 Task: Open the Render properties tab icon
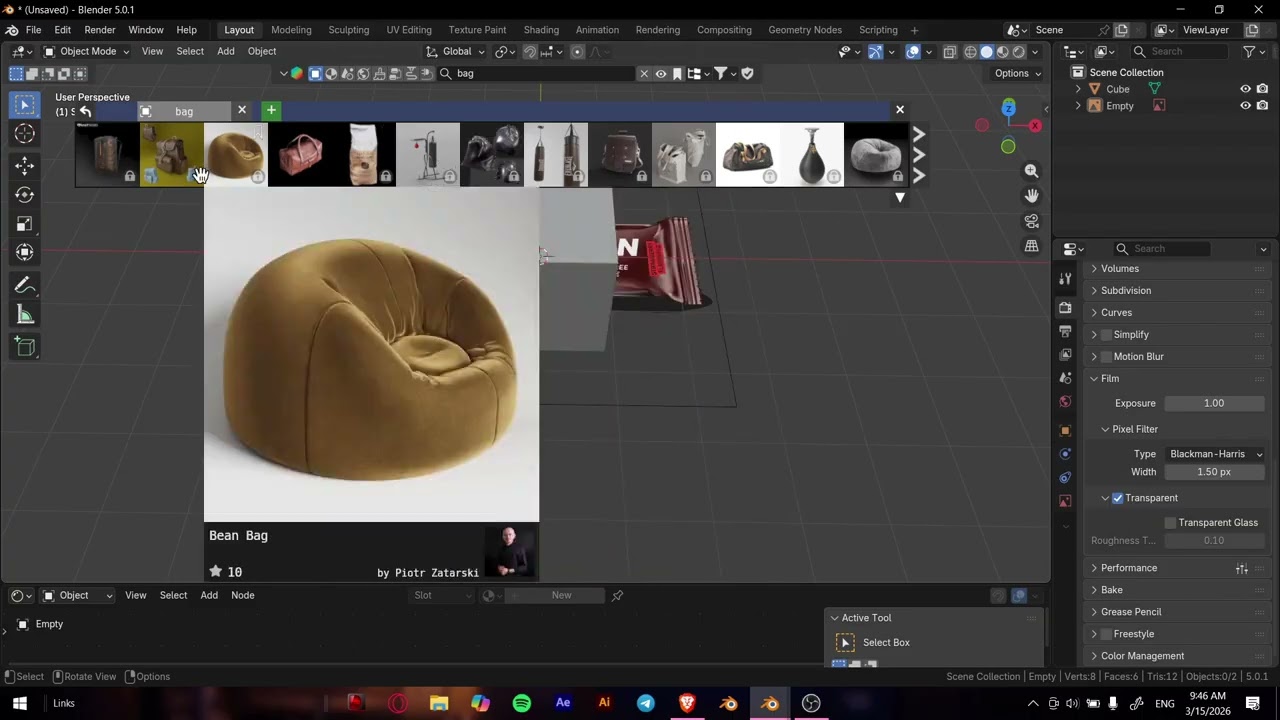pyautogui.click(x=1065, y=307)
